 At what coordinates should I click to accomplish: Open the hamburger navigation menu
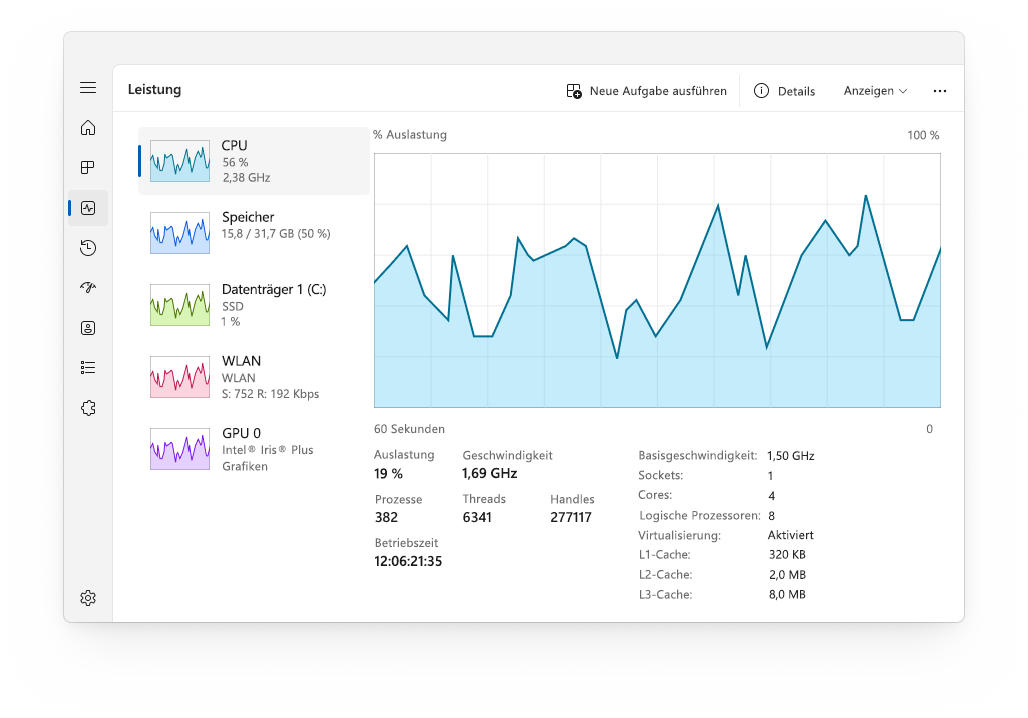pos(88,88)
